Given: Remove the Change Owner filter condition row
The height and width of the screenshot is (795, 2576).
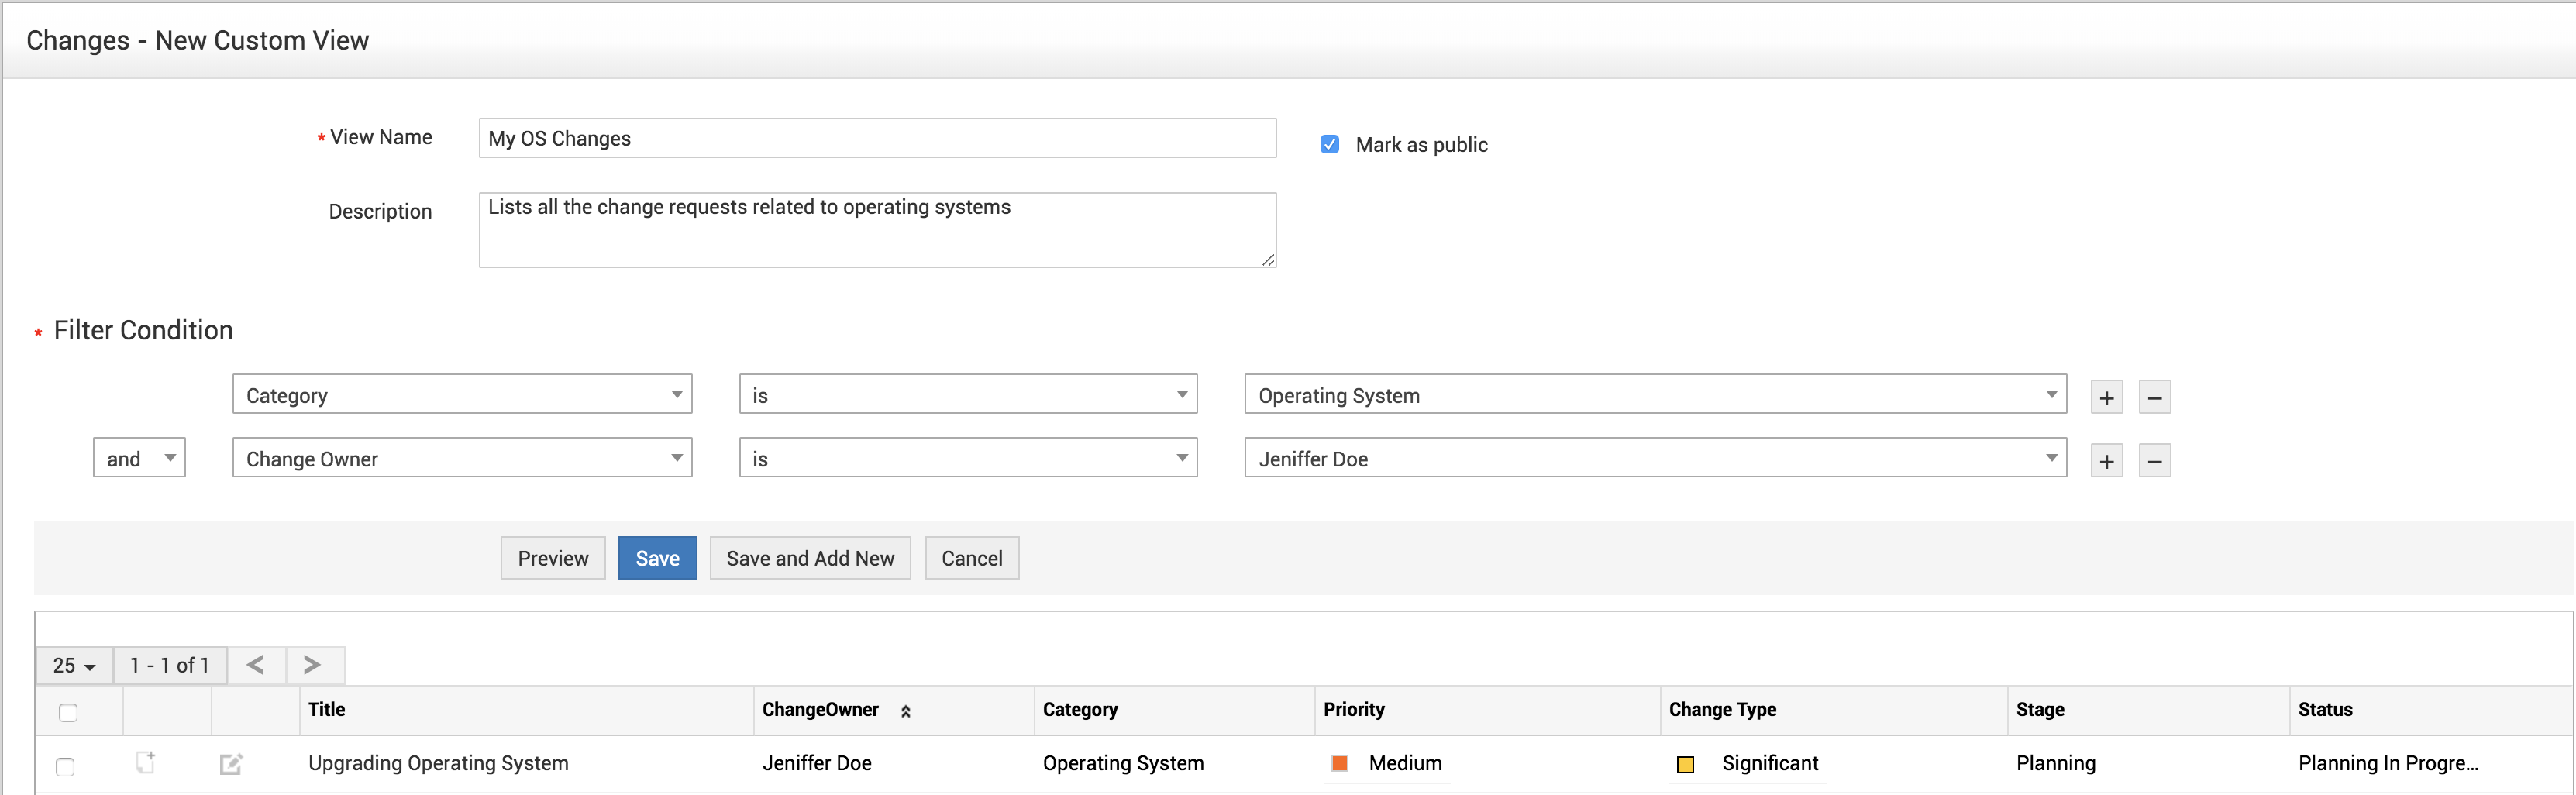Looking at the screenshot, I should point(2154,460).
